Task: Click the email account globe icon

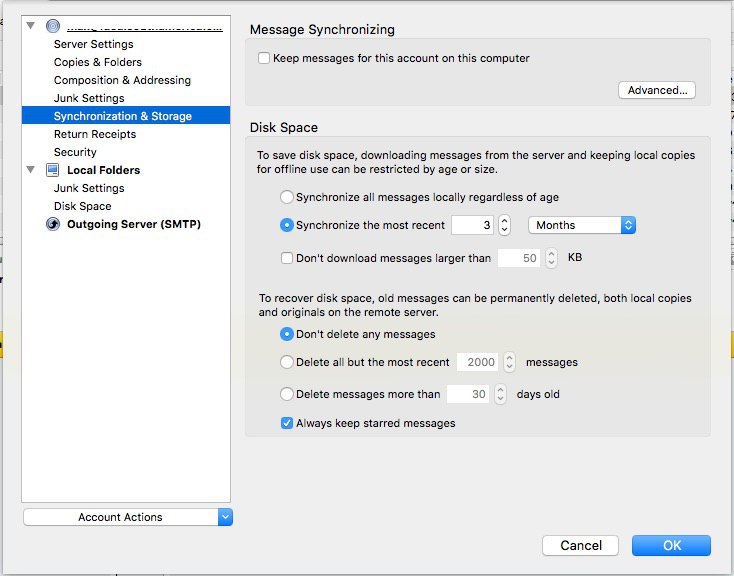Action: [x=53, y=26]
